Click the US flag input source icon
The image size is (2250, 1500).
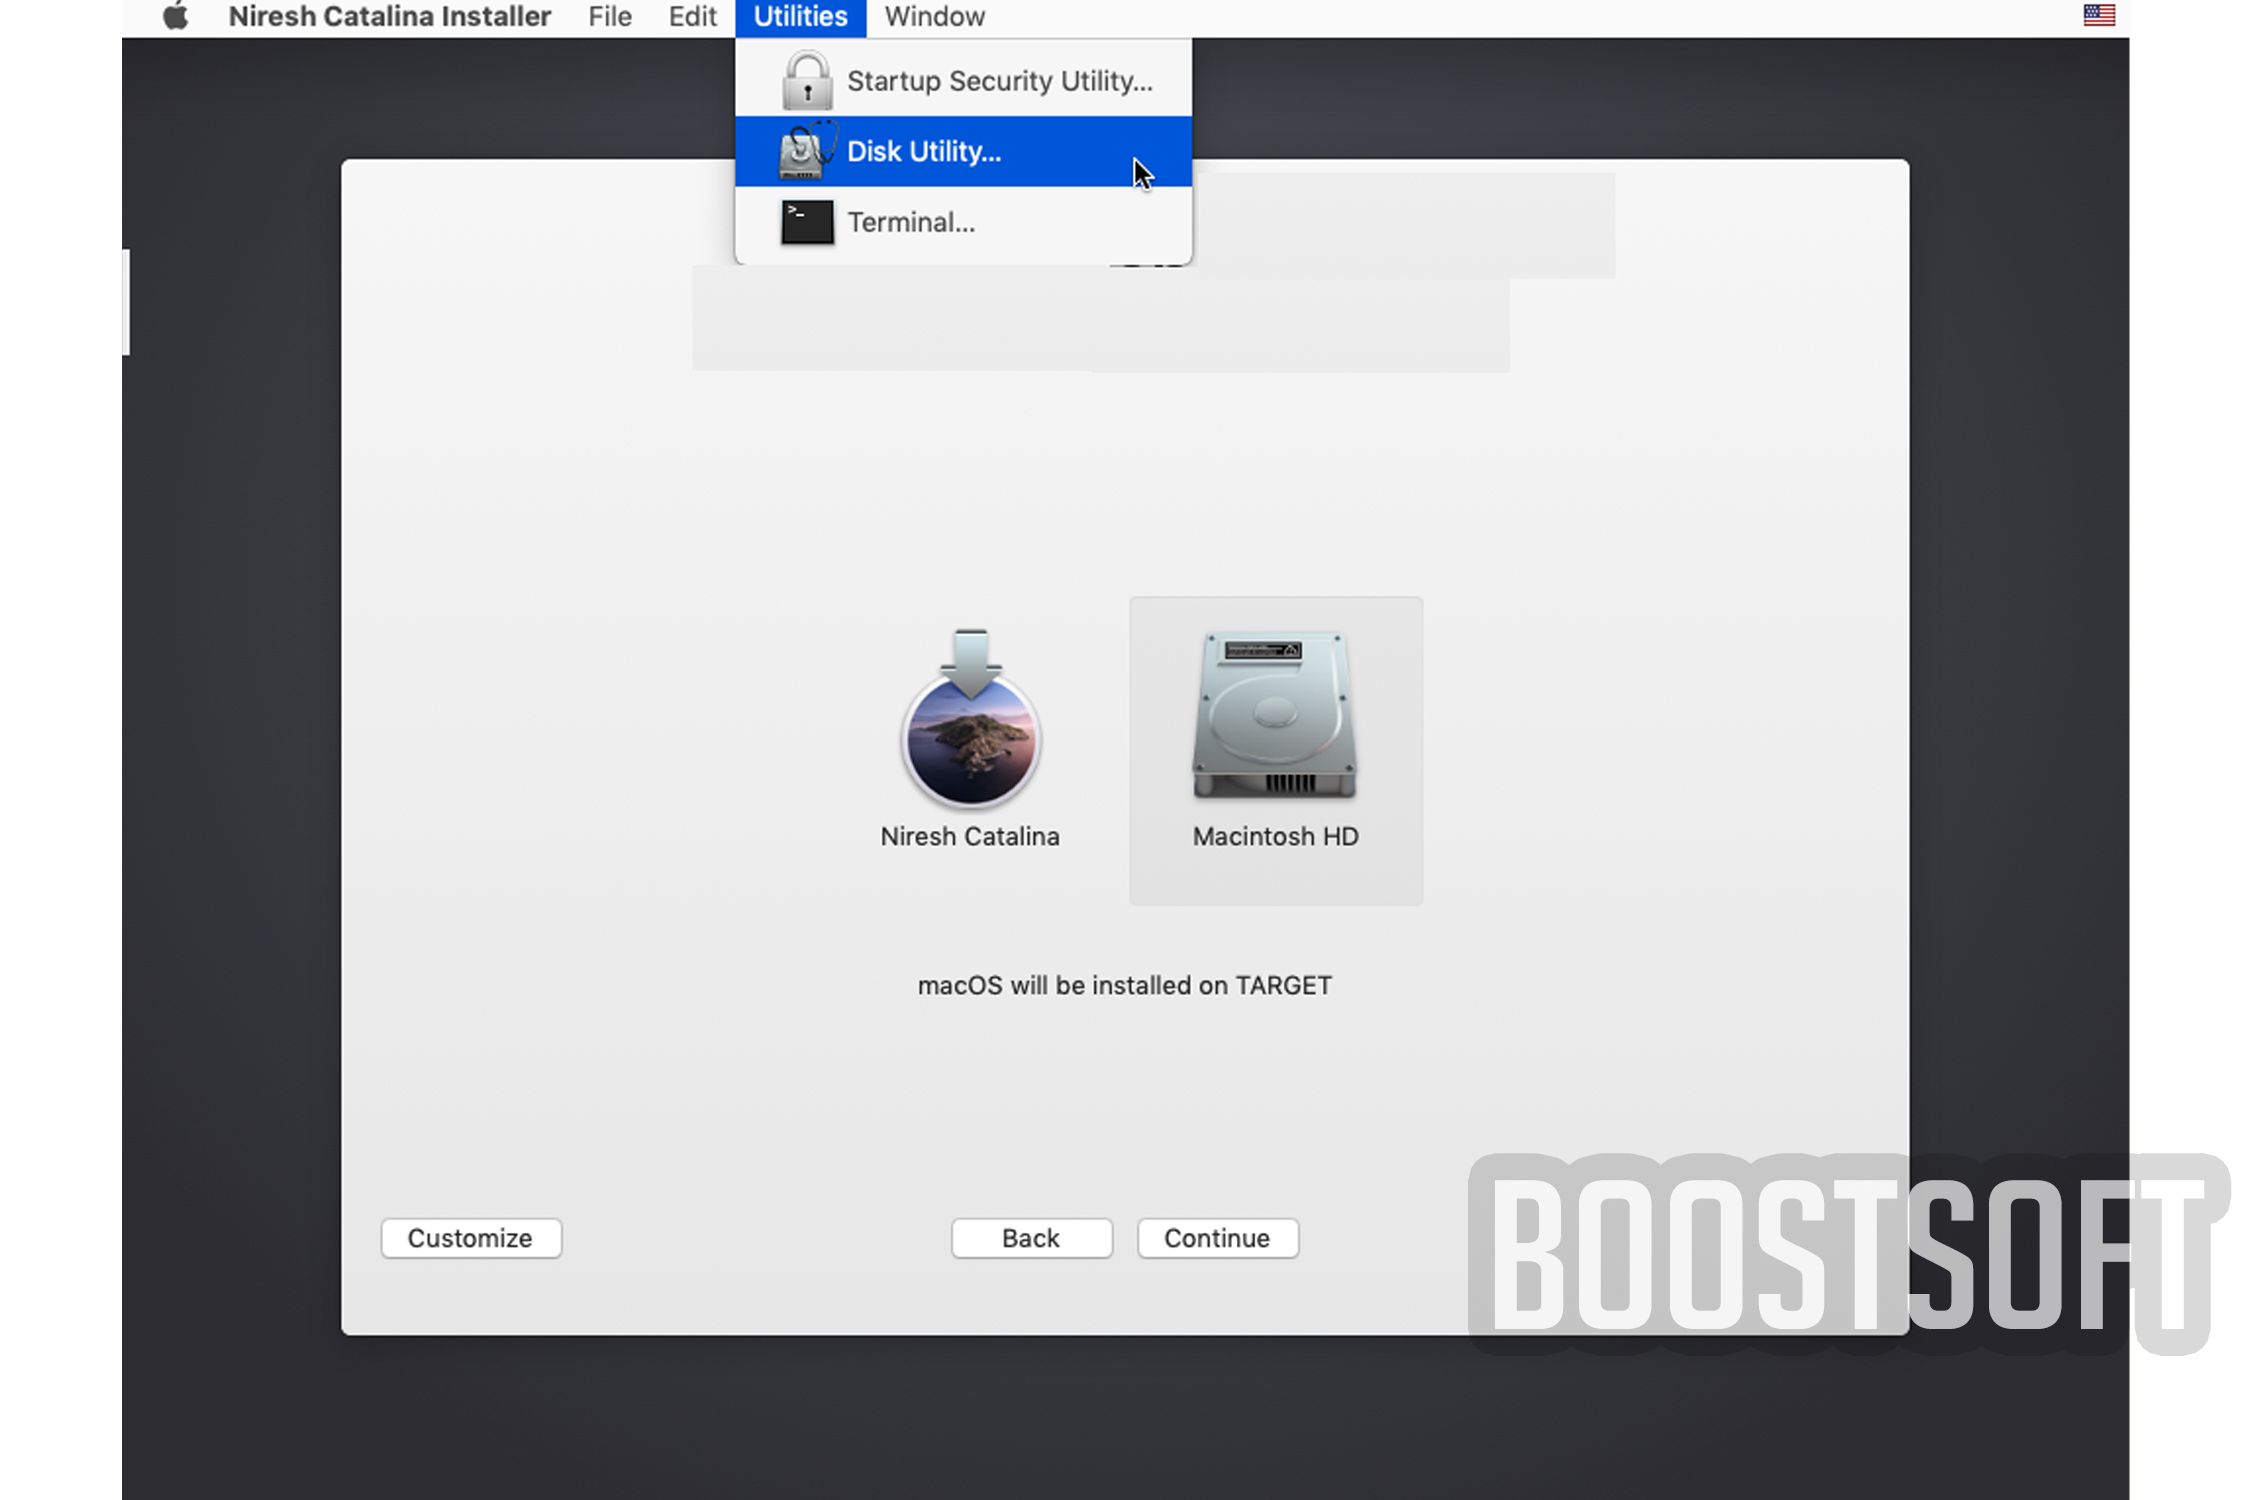[2098, 15]
